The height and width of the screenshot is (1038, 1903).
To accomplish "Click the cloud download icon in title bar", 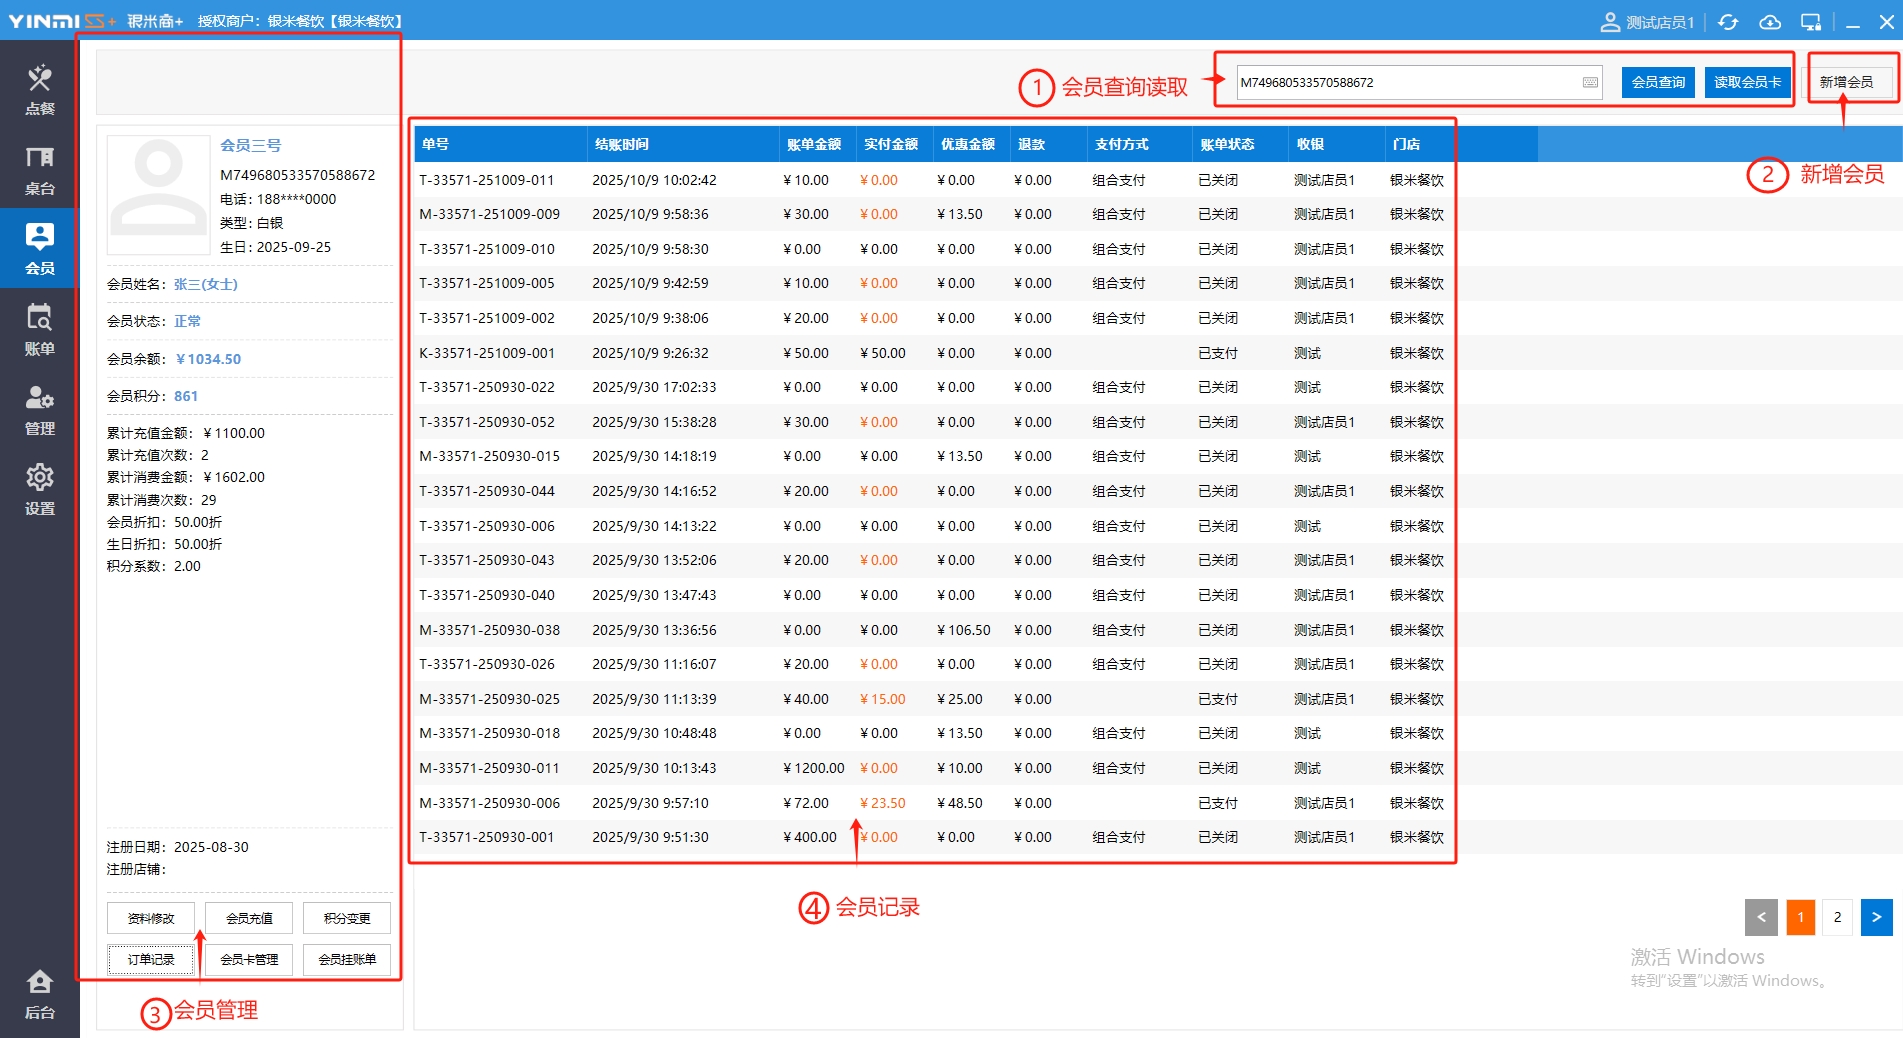I will (x=1770, y=22).
